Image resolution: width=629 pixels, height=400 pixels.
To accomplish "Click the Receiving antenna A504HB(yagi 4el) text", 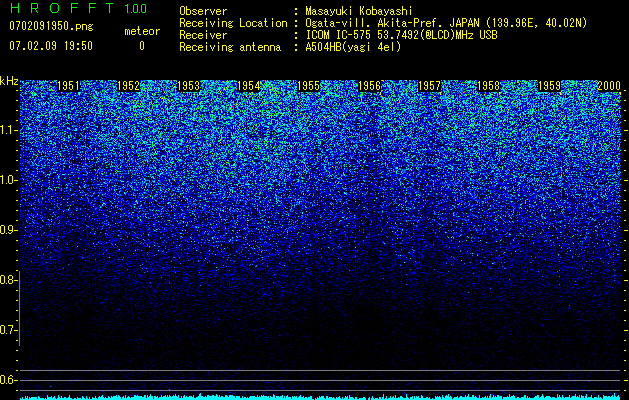I will pyautogui.click(x=353, y=47).
